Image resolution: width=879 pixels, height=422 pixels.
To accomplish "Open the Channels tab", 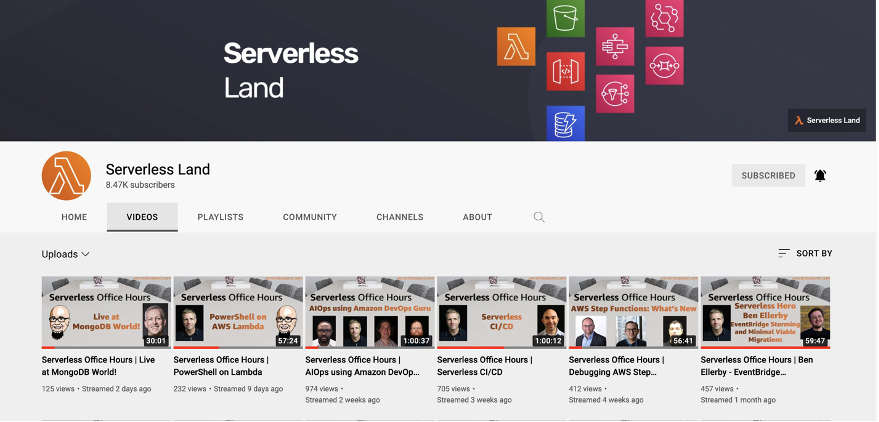I will tap(400, 217).
